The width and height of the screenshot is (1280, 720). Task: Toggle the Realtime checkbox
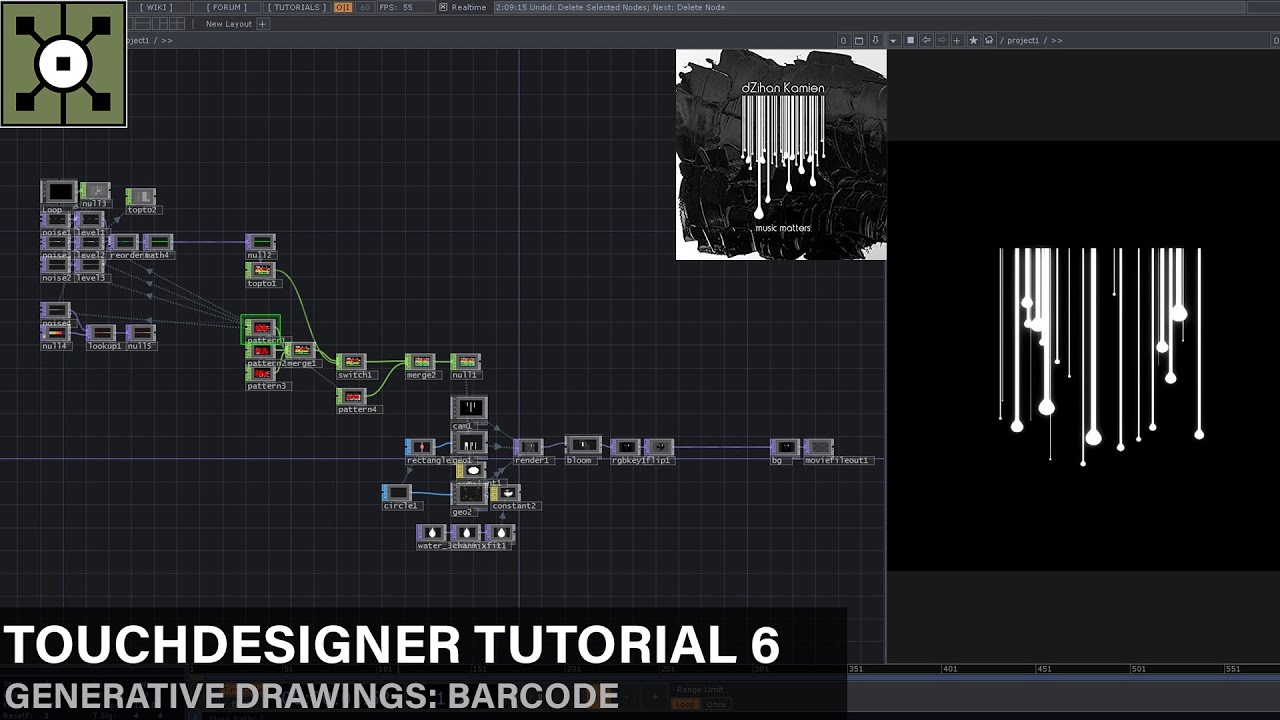(444, 7)
